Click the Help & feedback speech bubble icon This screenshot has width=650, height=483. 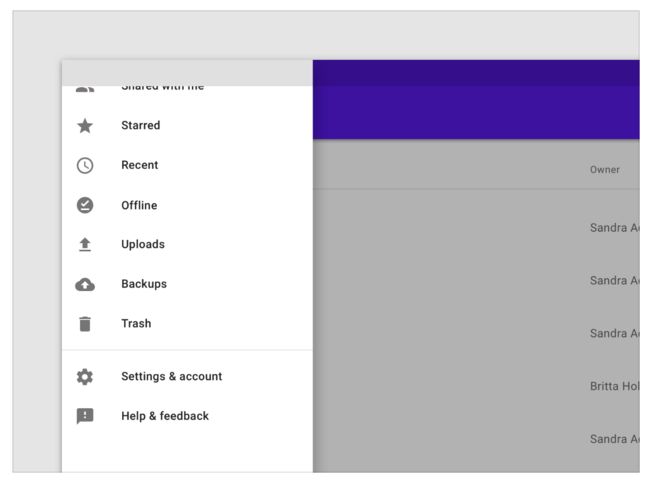tap(85, 416)
